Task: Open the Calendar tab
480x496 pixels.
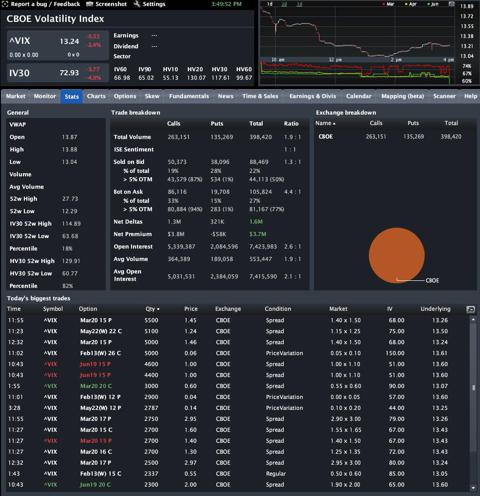Action: (x=358, y=96)
